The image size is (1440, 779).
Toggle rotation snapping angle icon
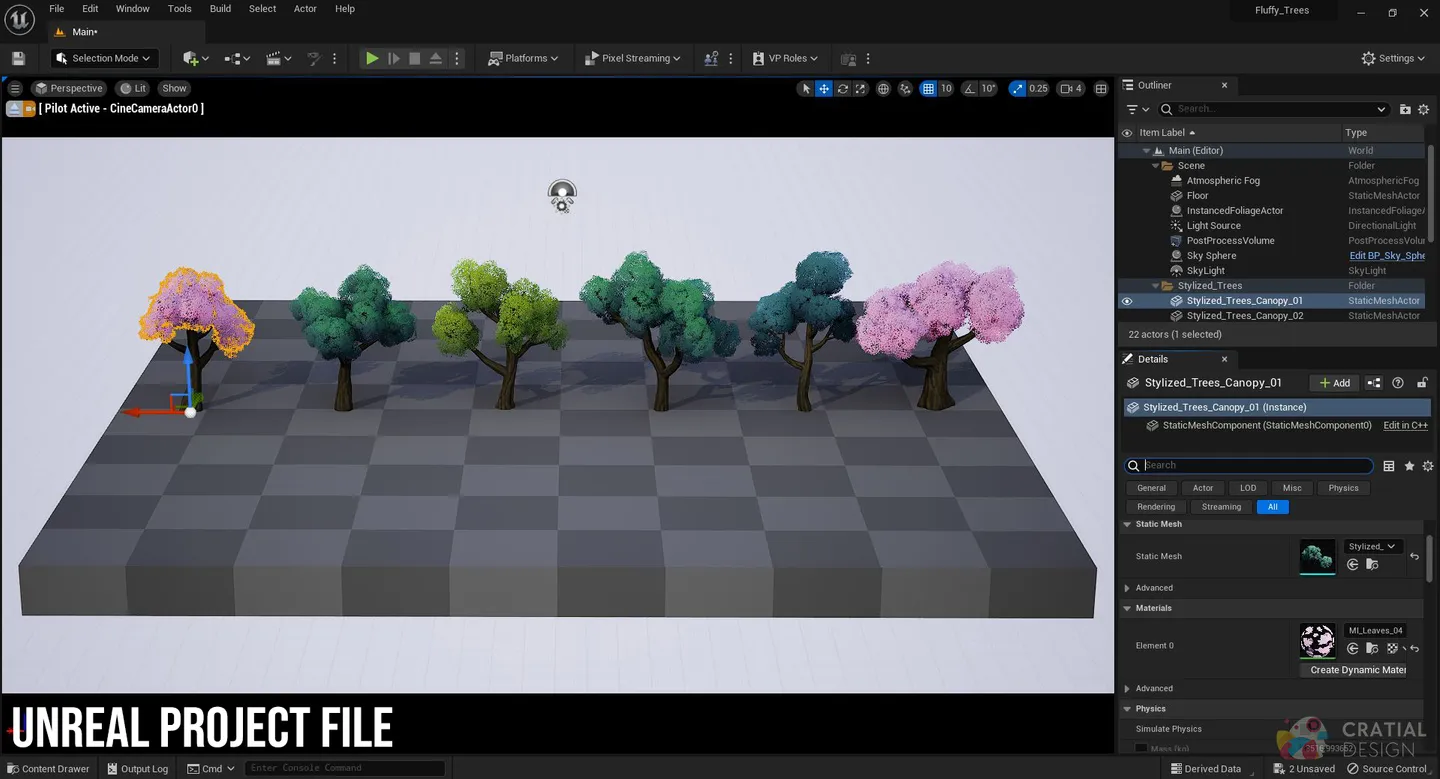(970, 88)
